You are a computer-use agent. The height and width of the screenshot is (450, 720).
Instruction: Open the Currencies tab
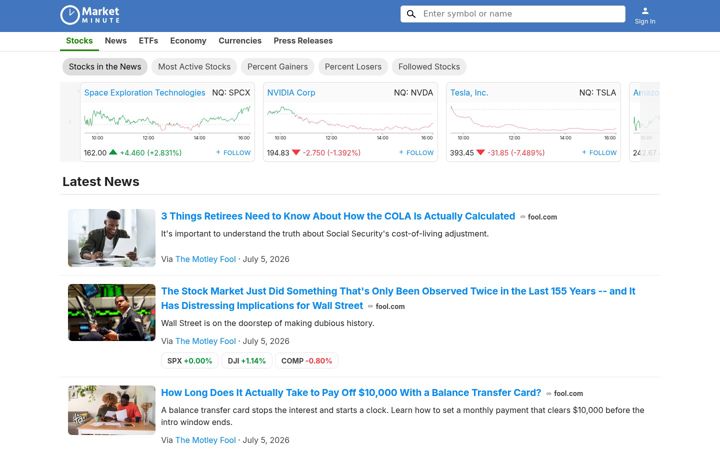(x=240, y=41)
